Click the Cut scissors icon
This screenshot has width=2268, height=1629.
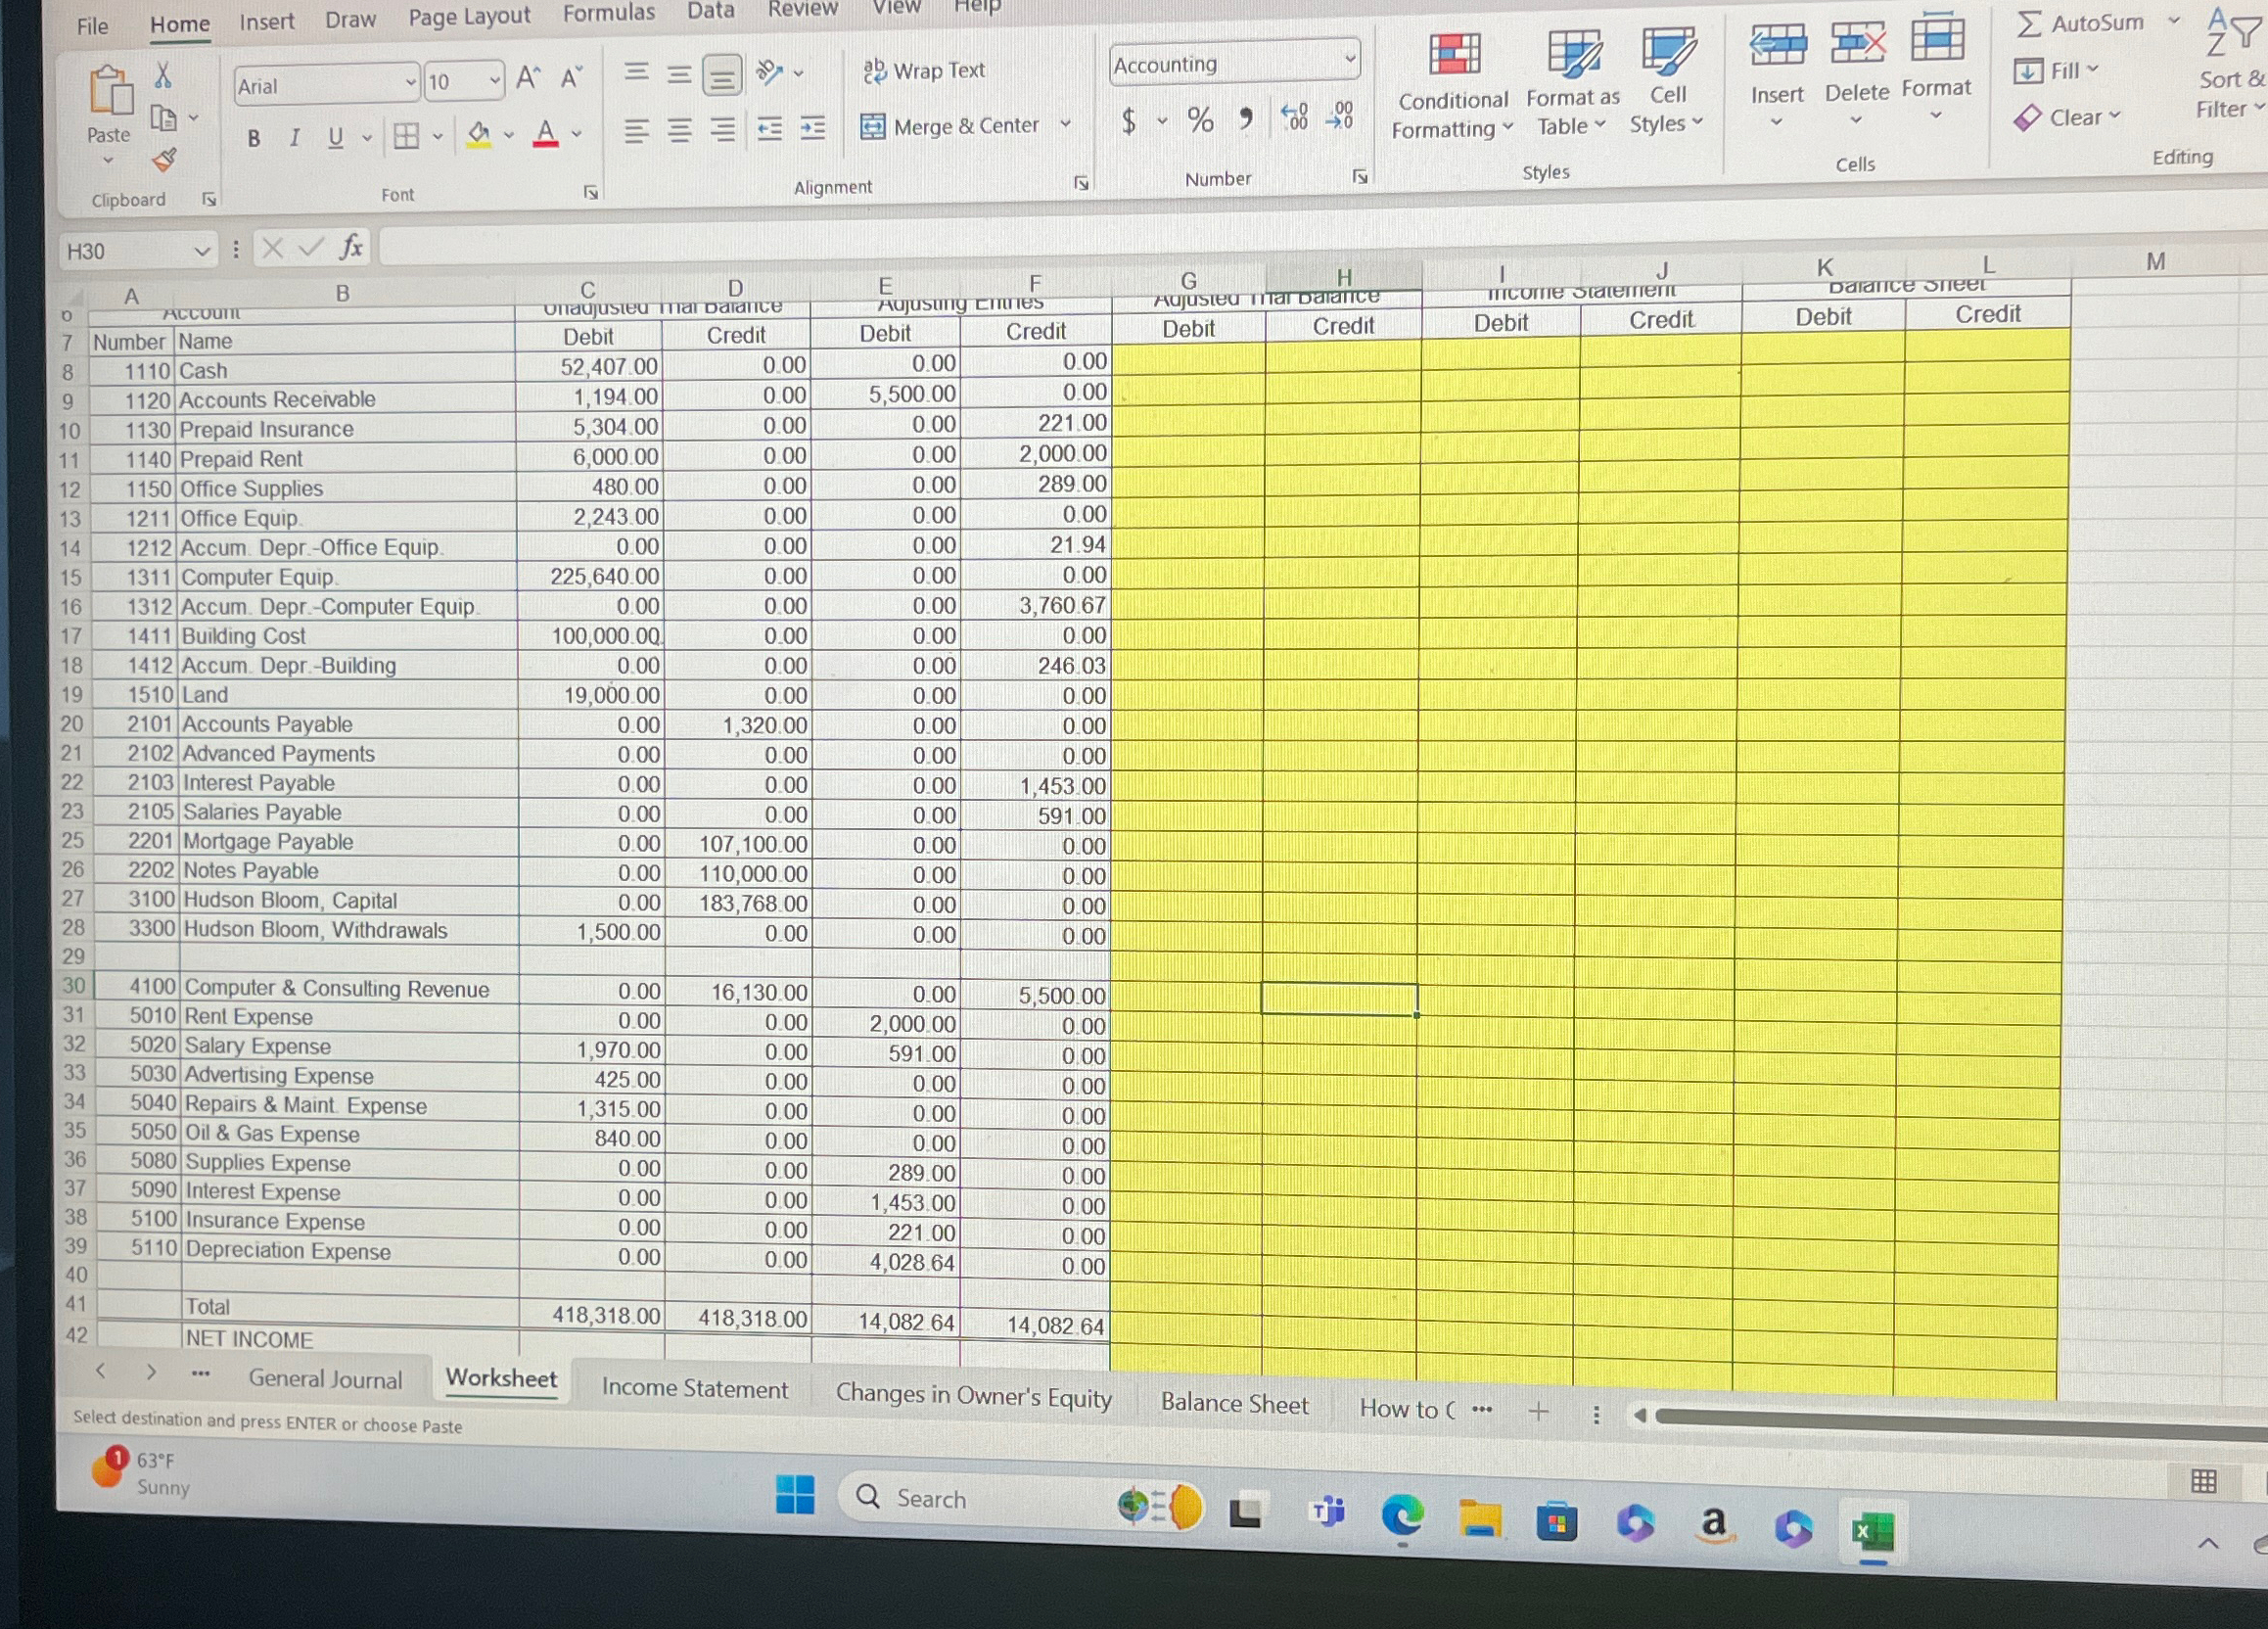pyautogui.click(x=163, y=75)
